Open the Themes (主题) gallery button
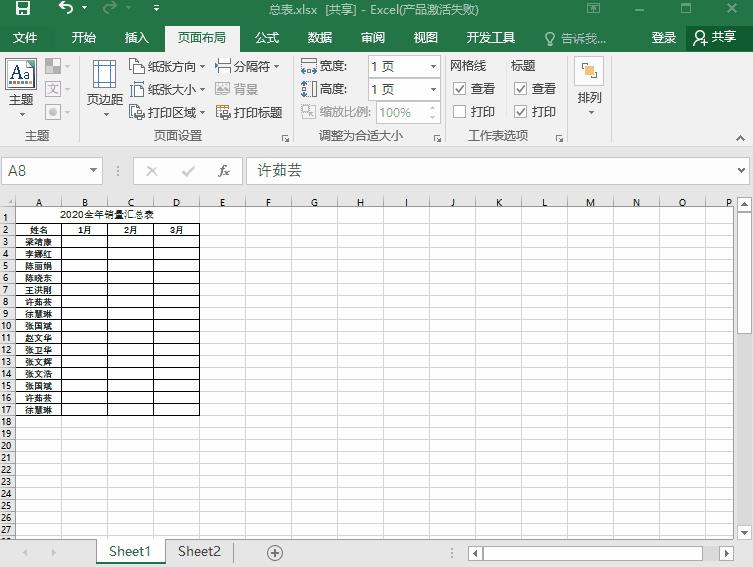The height and width of the screenshot is (567, 753). pyautogui.click(x=21, y=89)
